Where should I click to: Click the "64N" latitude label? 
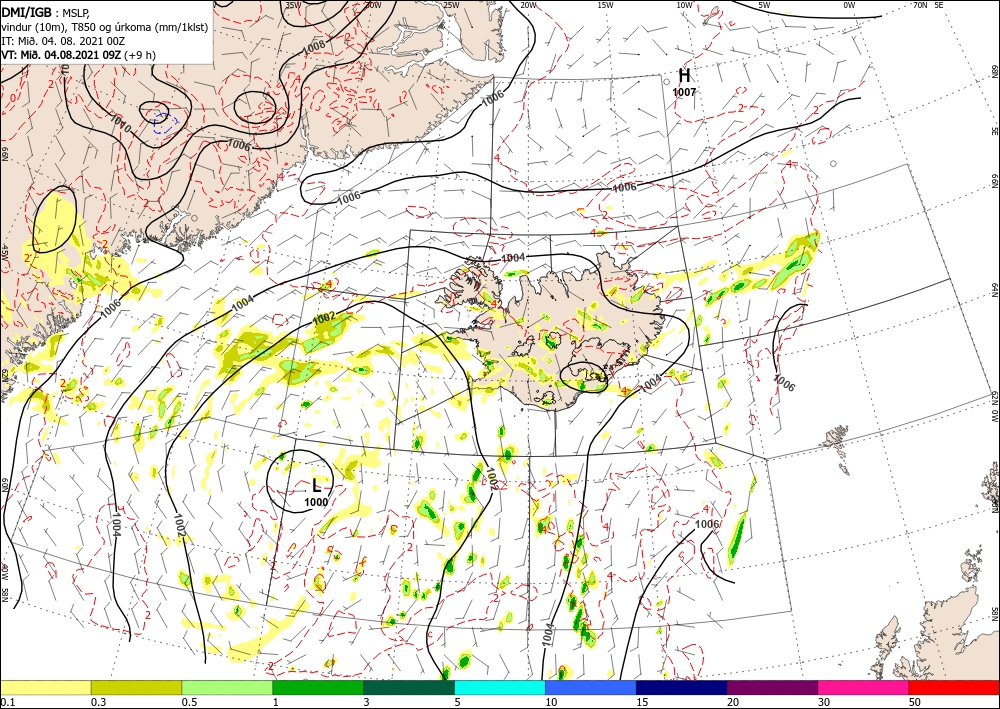click(x=994, y=289)
